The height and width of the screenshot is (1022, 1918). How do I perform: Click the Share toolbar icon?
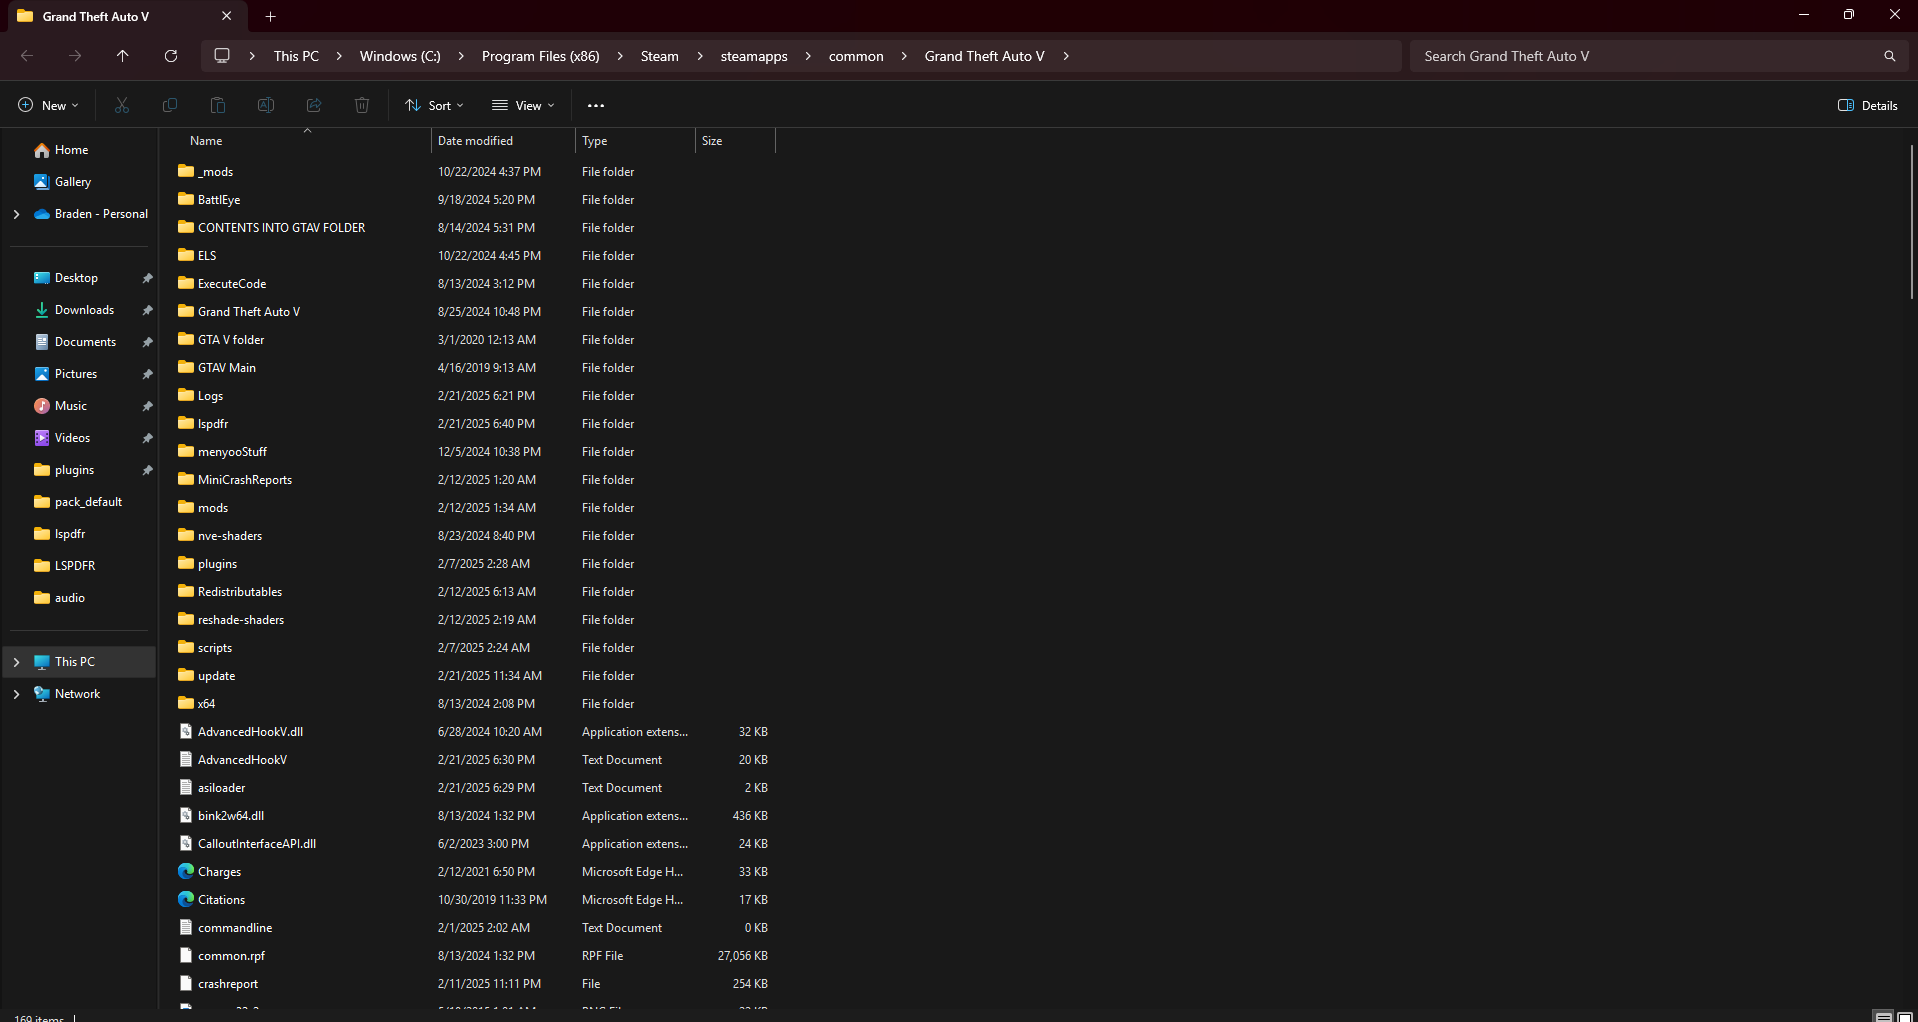[x=314, y=105]
